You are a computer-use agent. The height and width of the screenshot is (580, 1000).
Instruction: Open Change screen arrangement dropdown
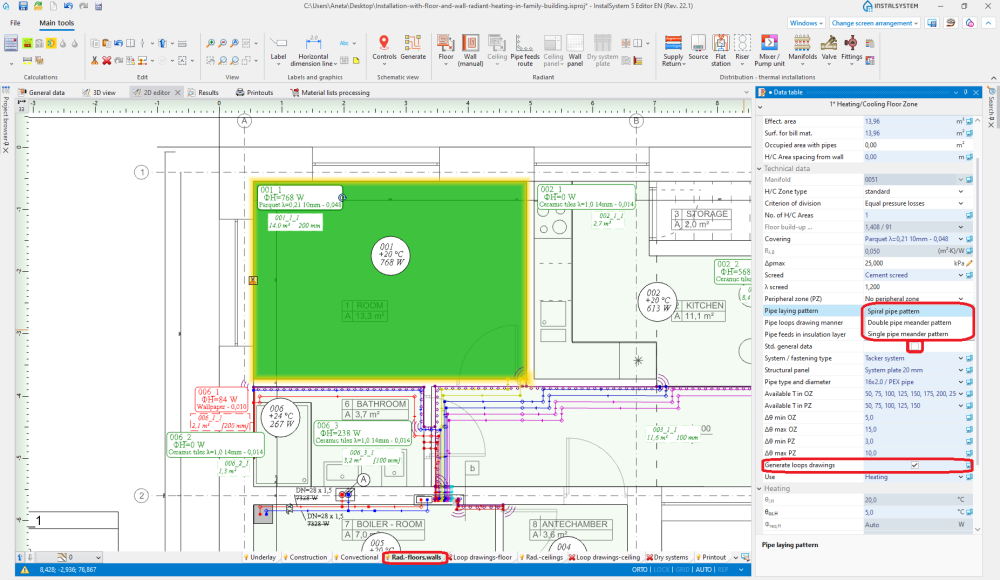point(874,23)
